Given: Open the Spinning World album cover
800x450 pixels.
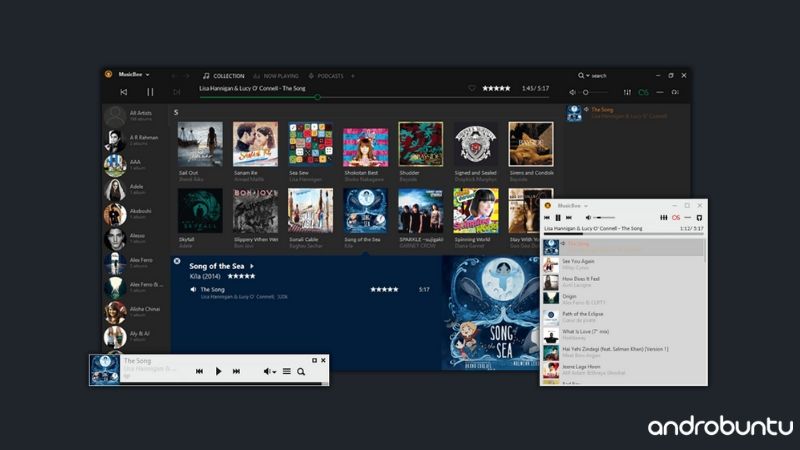Looking at the screenshot, I should pos(476,211).
